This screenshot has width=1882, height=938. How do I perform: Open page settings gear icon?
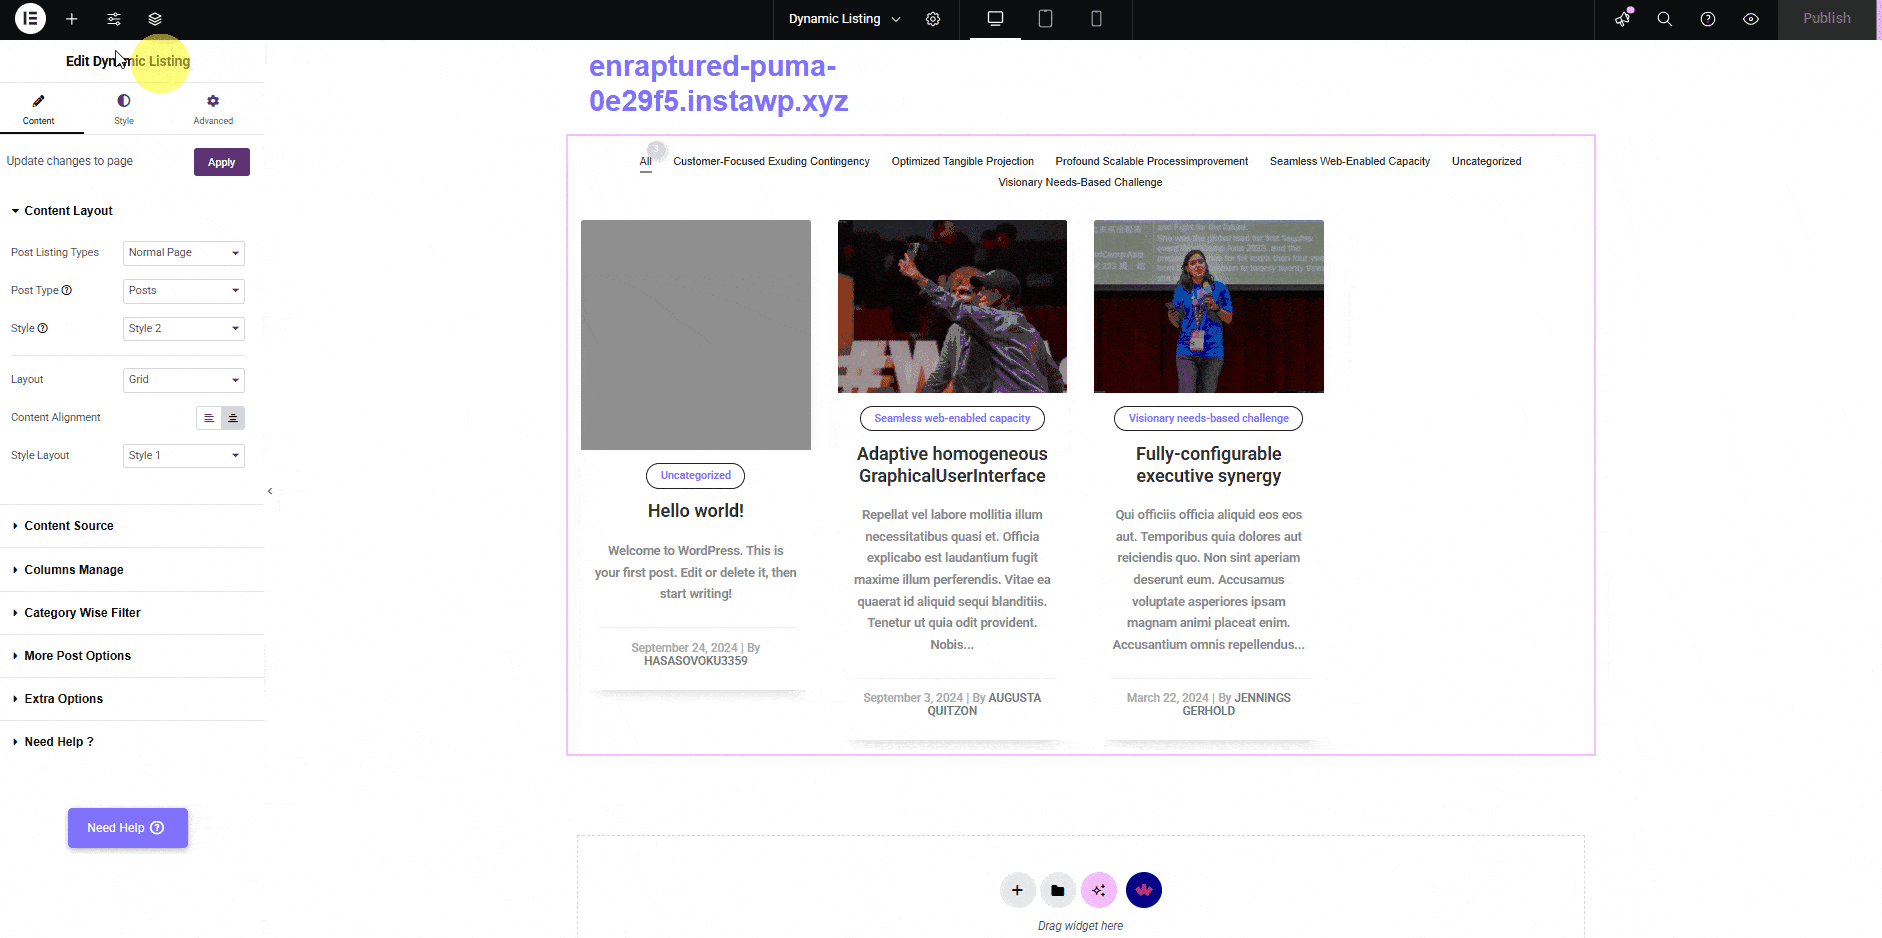[x=933, y=19]
